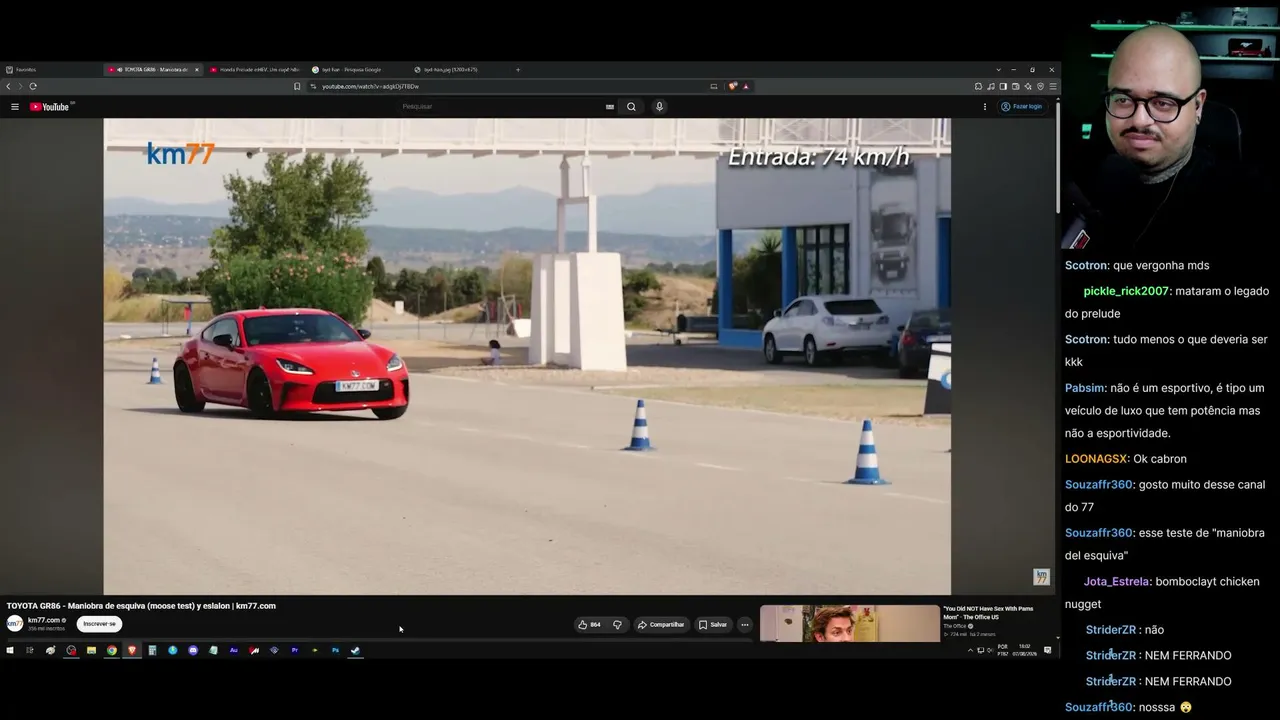Open Steam from the taskbar

coord(356,650)
